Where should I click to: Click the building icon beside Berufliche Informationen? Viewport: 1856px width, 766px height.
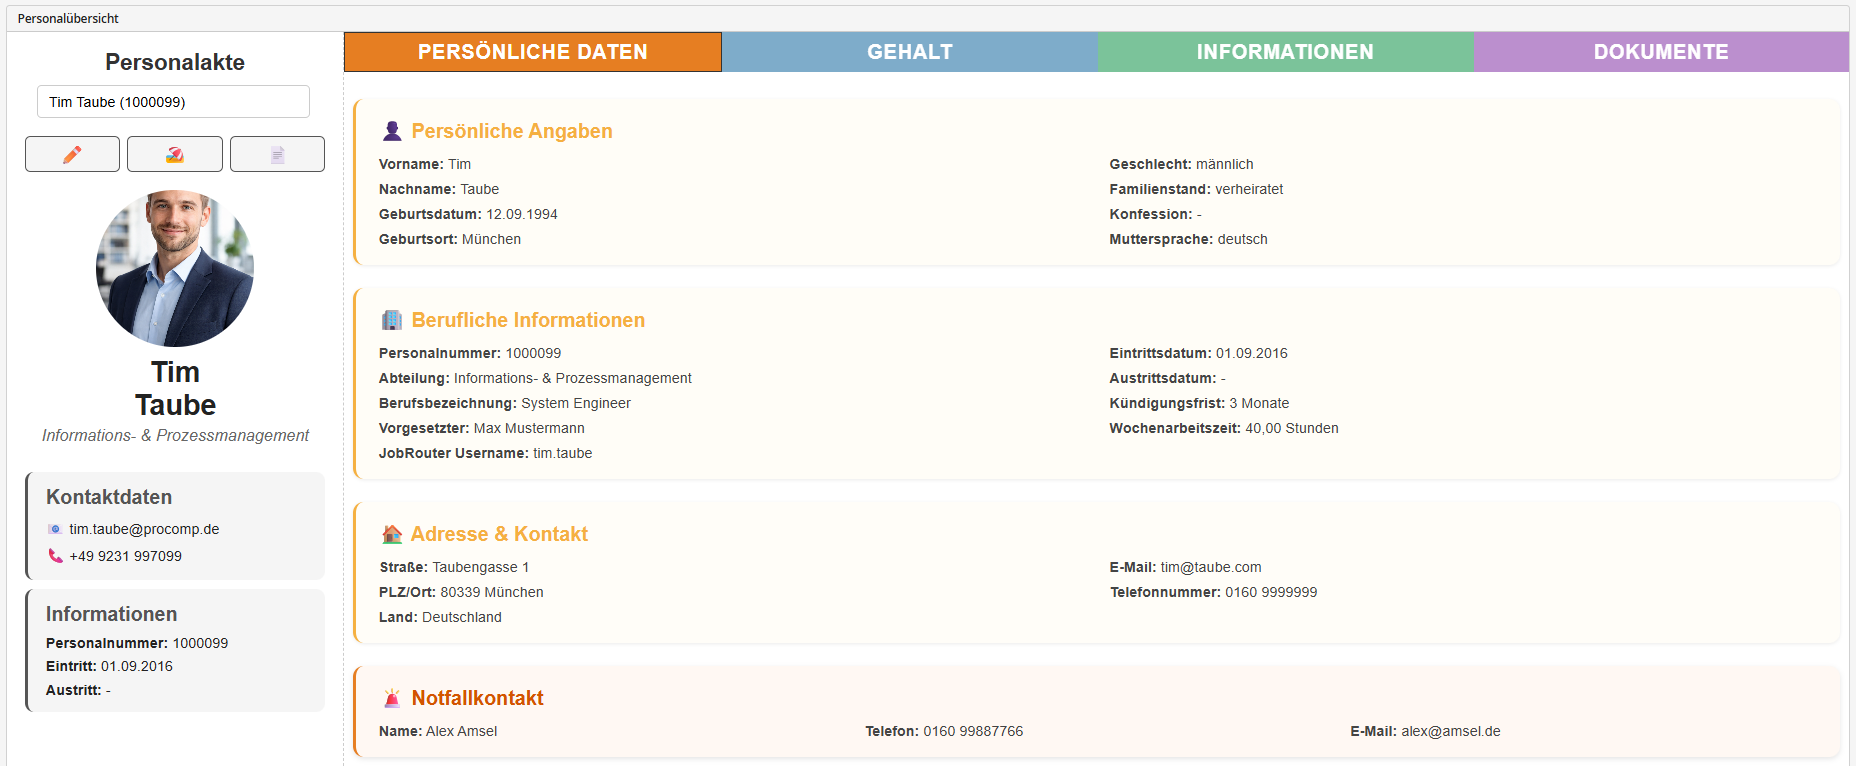392,320
